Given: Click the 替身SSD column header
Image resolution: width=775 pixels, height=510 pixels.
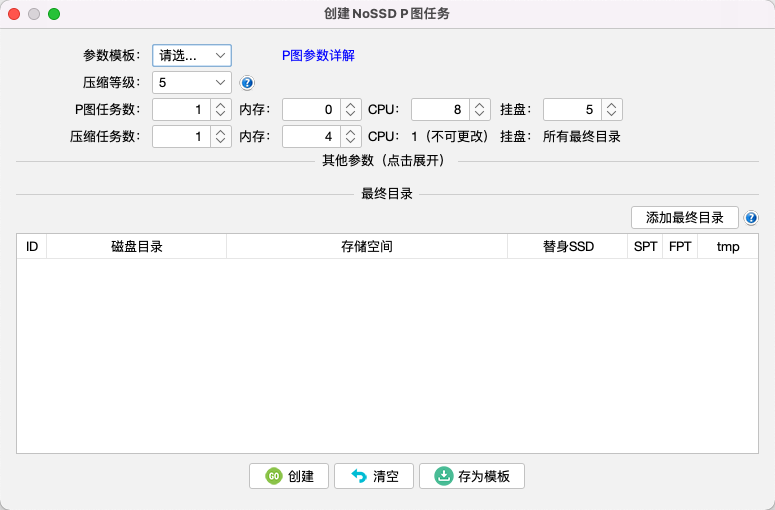Looking at the screenshot, I should pyautogui.click(x=567, y=246).
